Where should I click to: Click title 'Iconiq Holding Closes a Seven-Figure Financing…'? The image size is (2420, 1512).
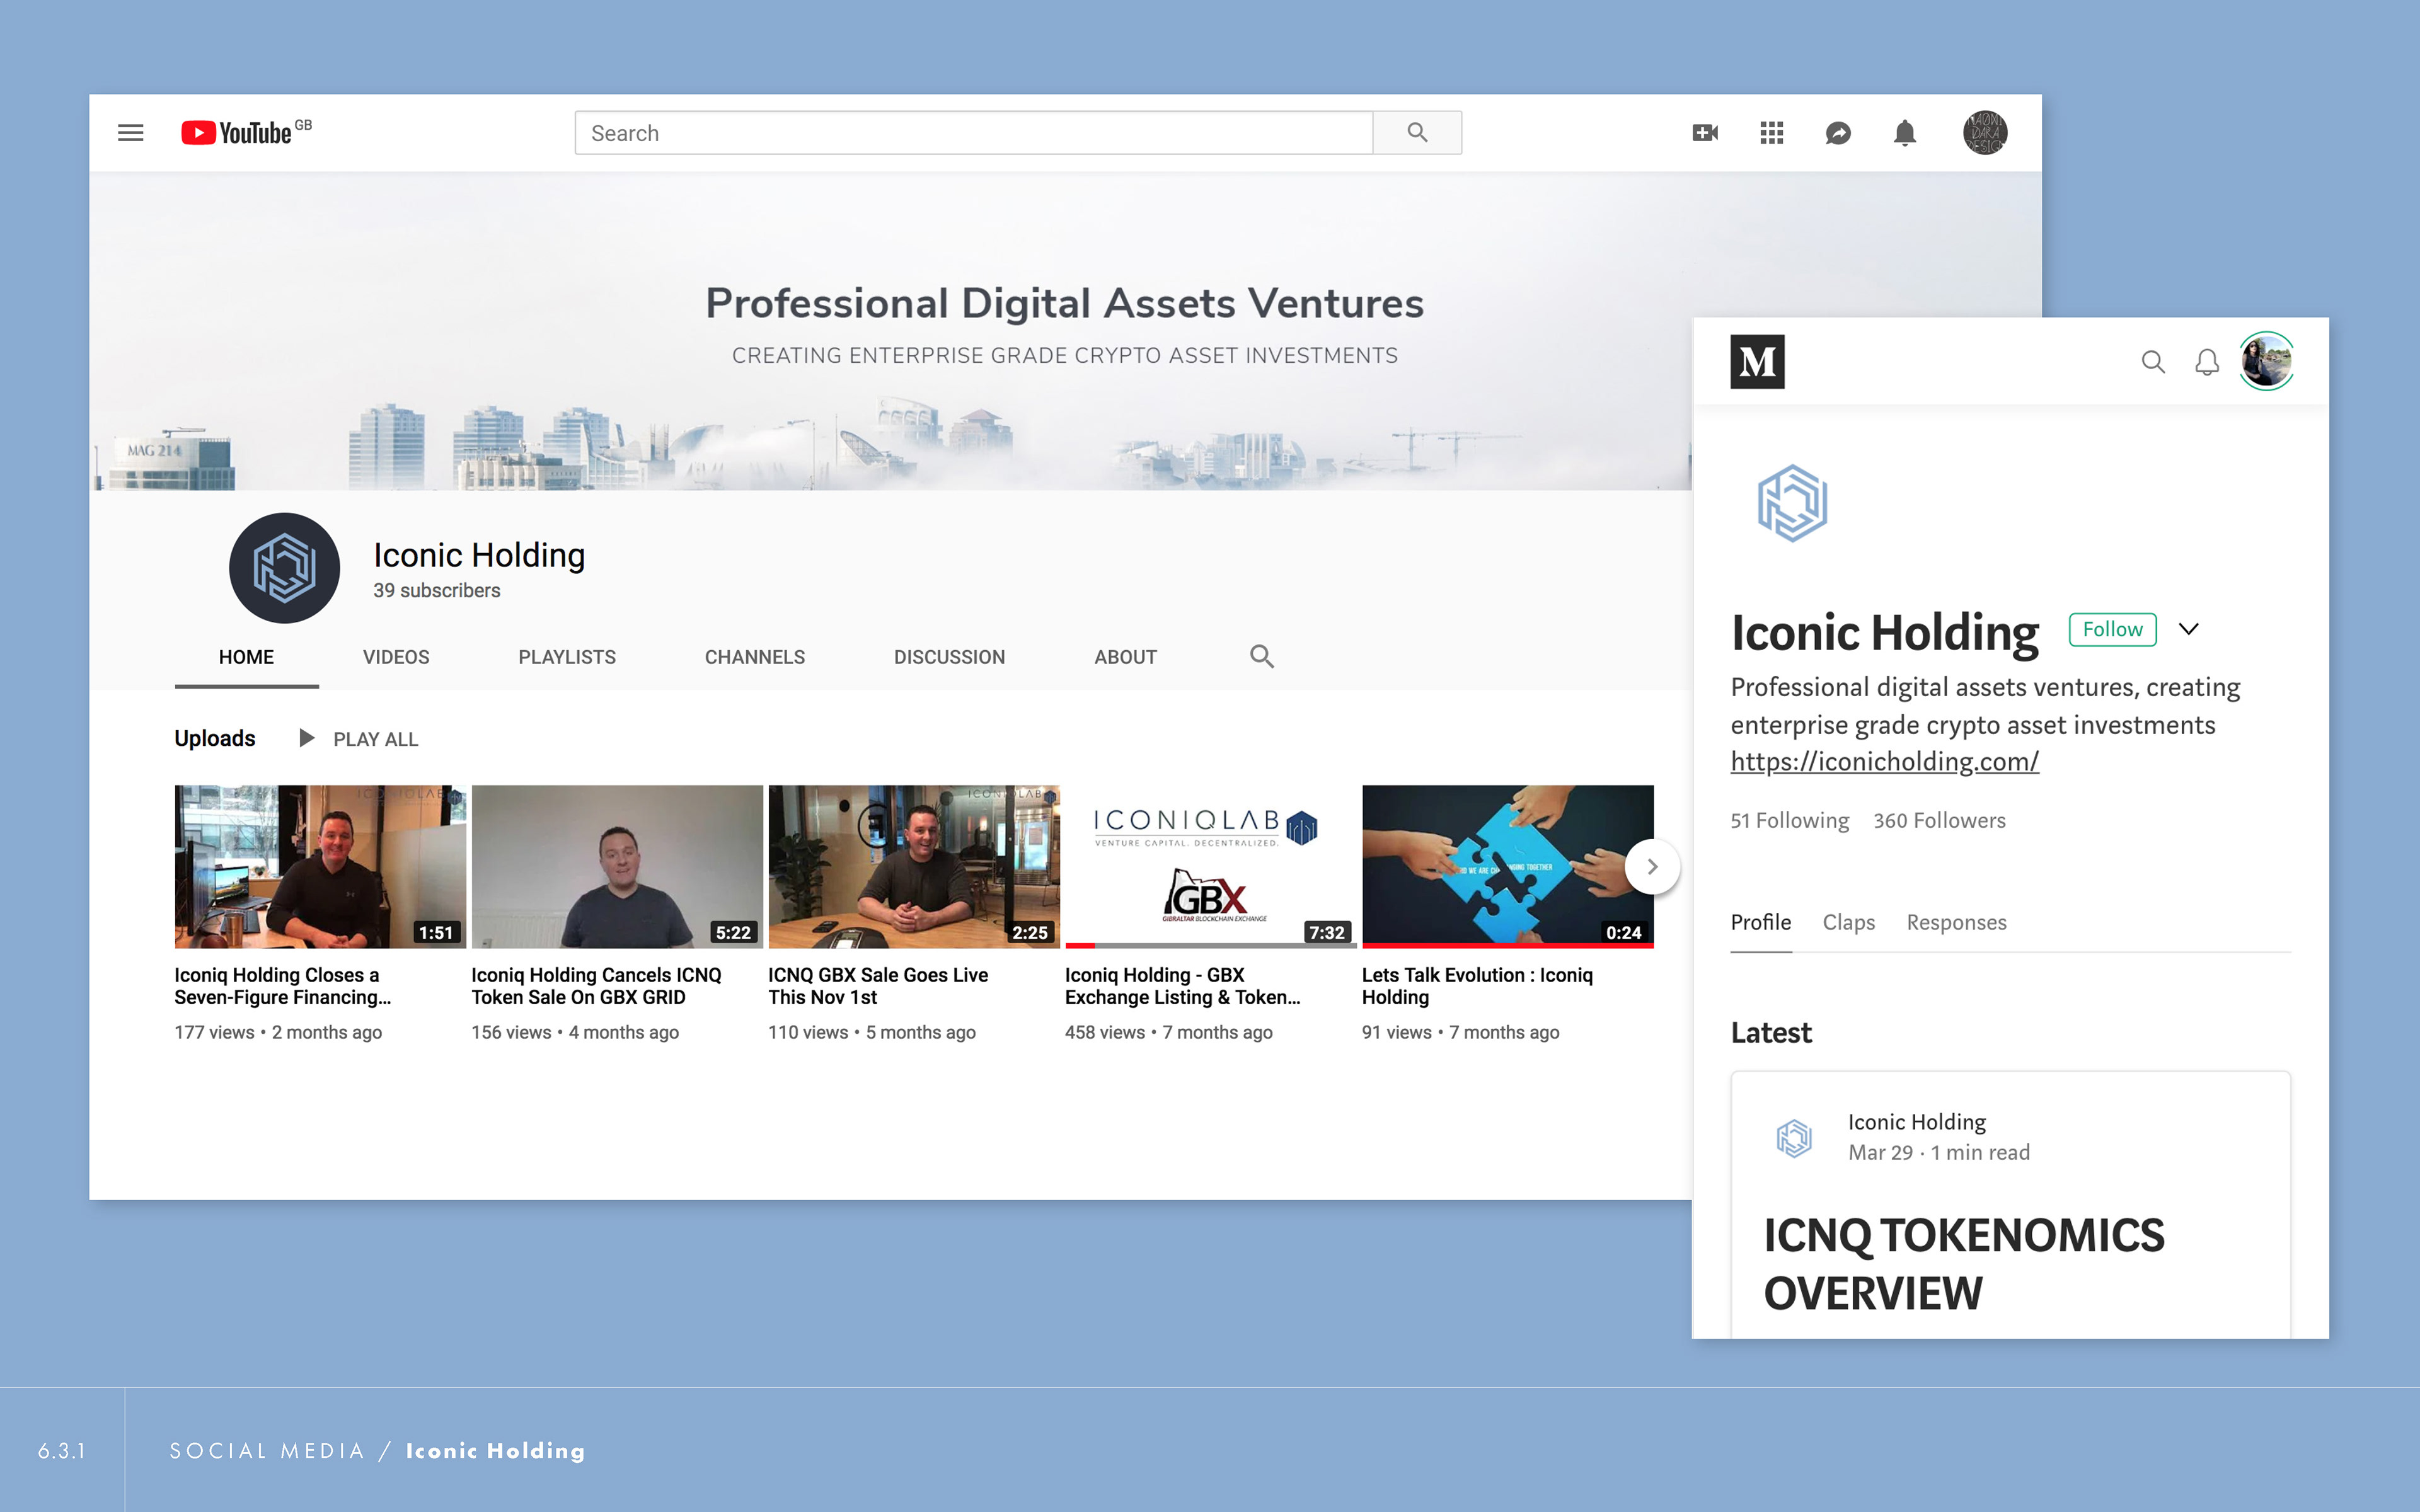click(x=283, y=986)
